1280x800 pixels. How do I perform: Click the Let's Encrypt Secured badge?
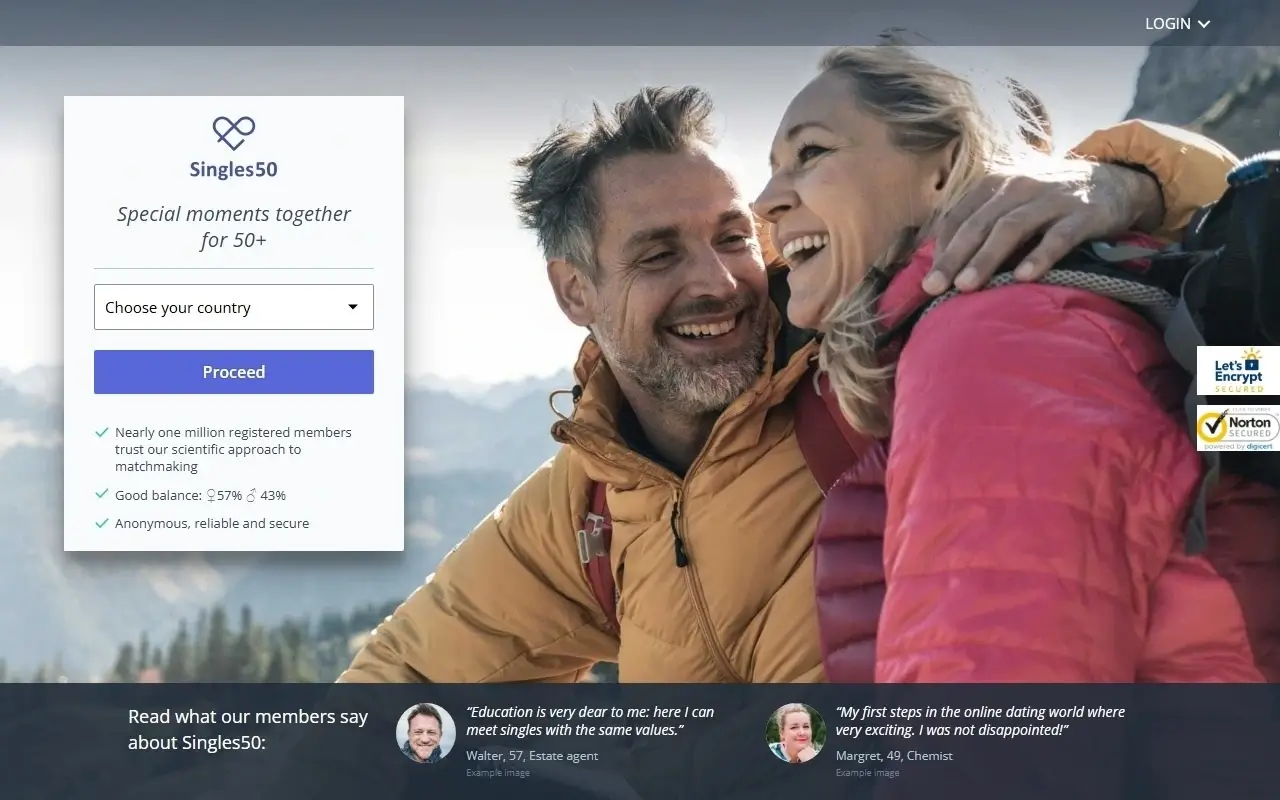pyautogui.click(x=1238, y=370)
